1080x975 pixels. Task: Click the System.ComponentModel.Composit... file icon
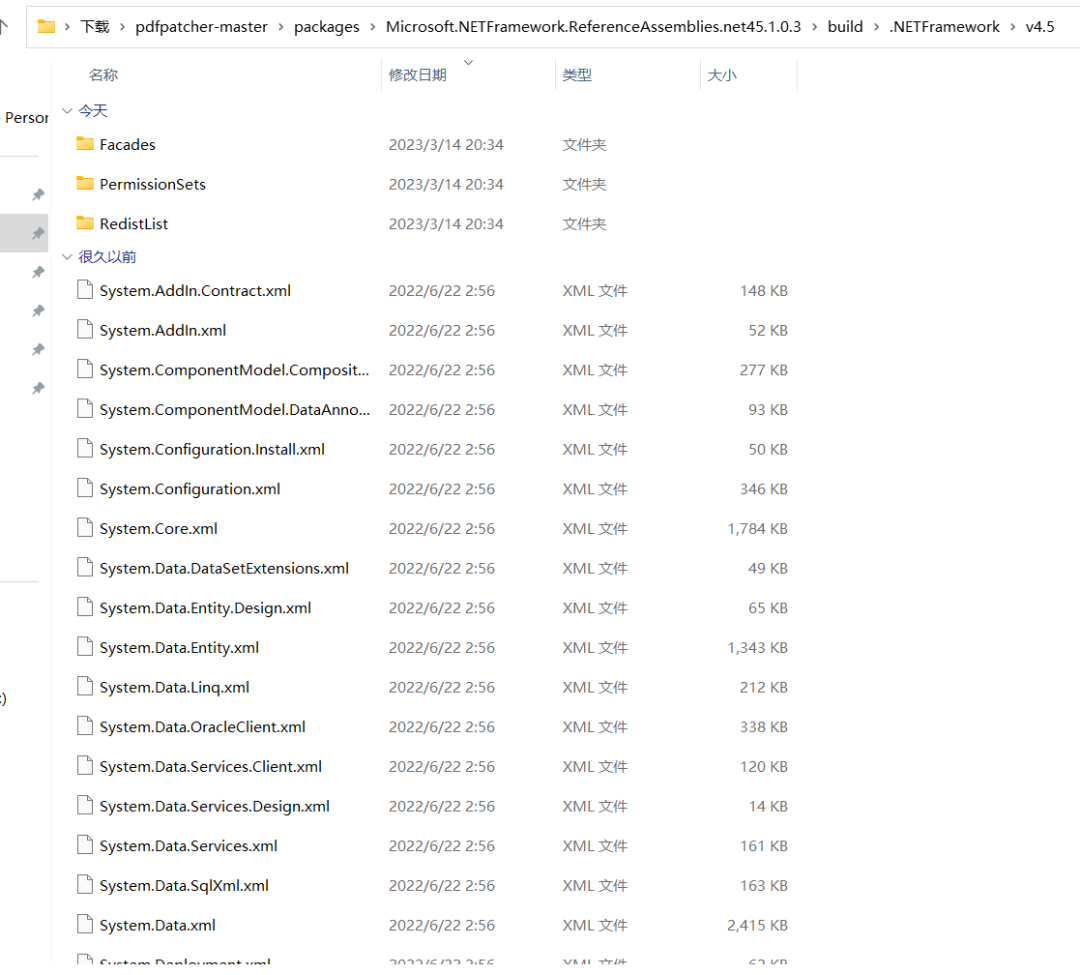coord(85,370)
